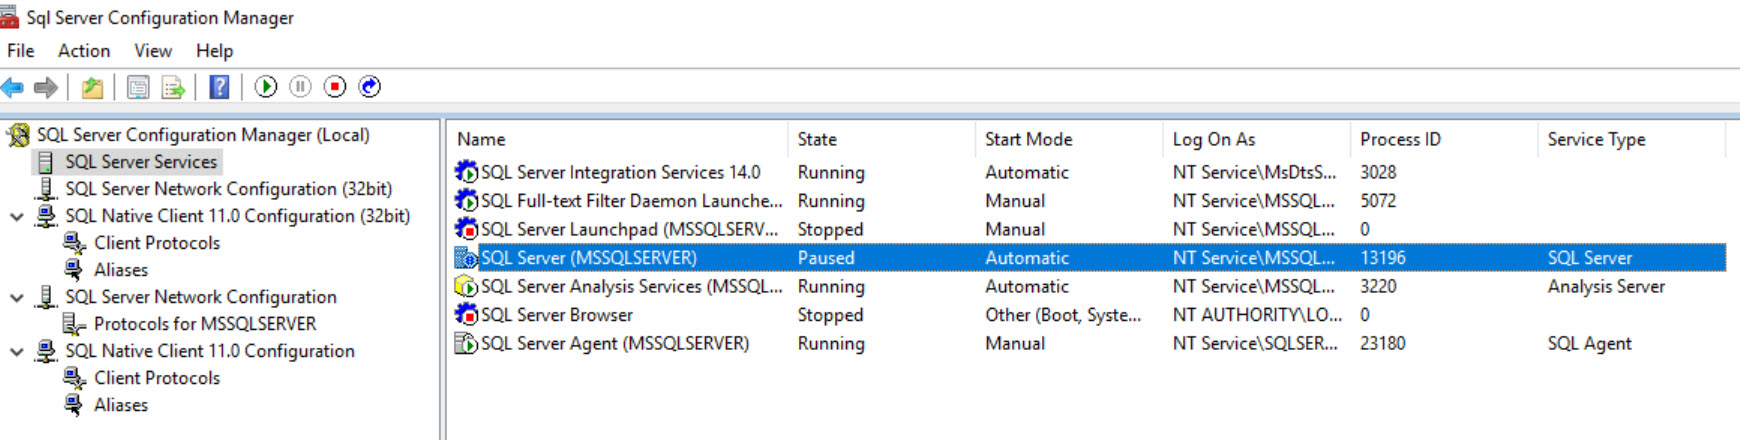This screenshot has height=440, width=1740.
Task: Click NT AUTHORITY\LO... log on cell
Action: (1257, 315)
